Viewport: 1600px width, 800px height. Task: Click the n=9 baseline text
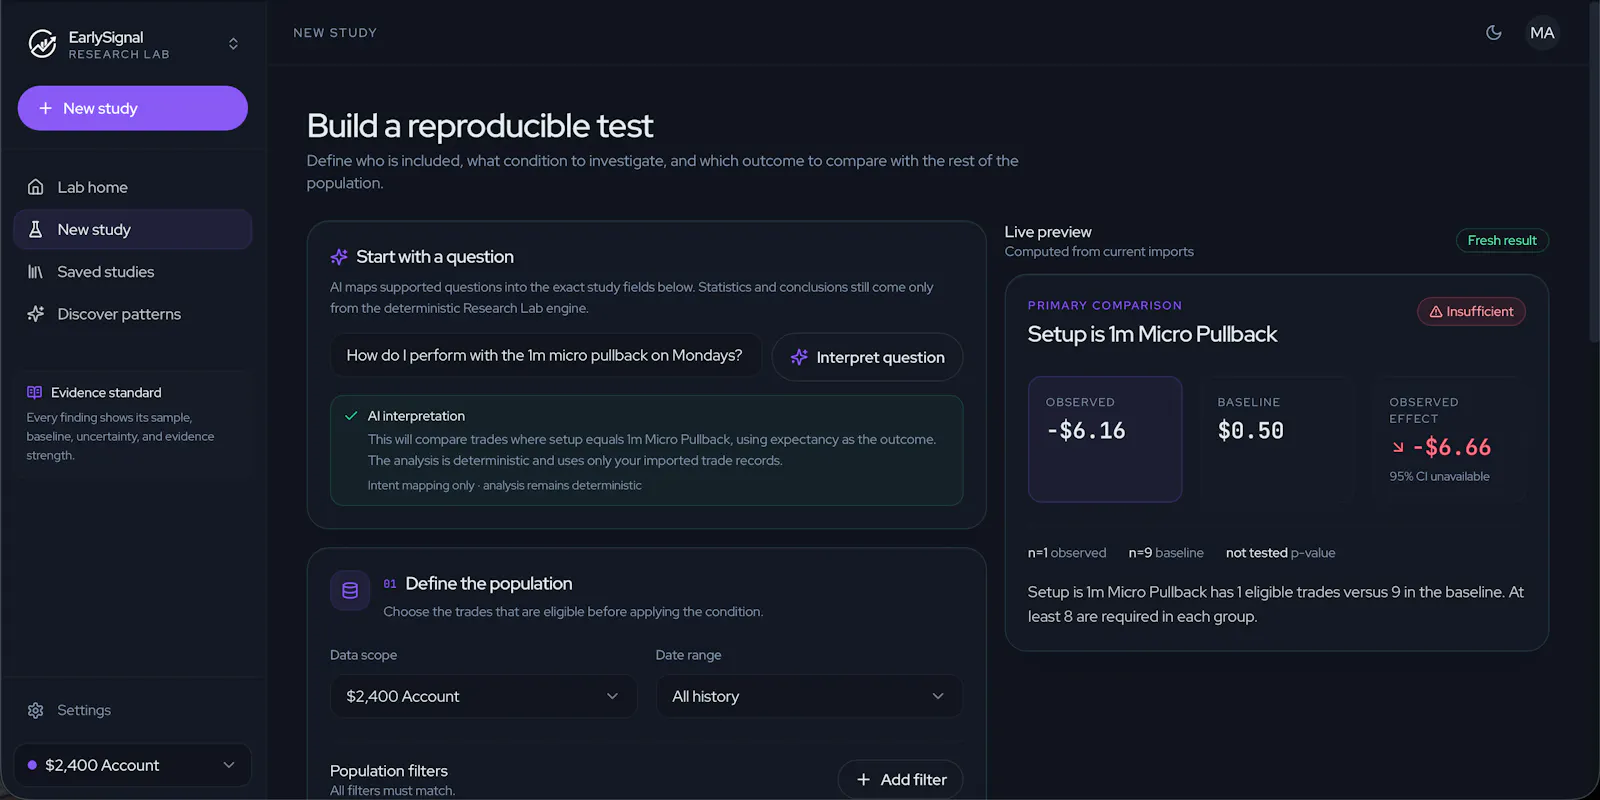(1166, 553)
